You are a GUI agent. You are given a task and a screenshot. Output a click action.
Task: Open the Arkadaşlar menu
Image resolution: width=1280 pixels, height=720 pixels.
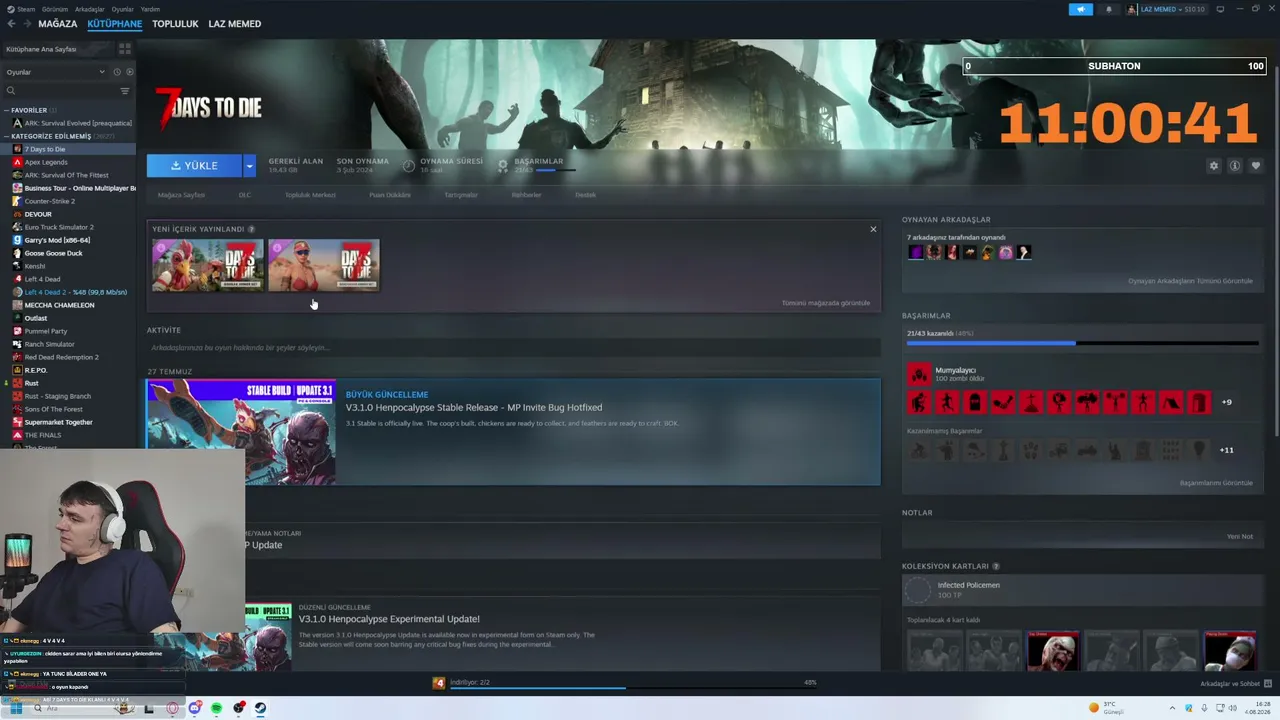[90, 9]
